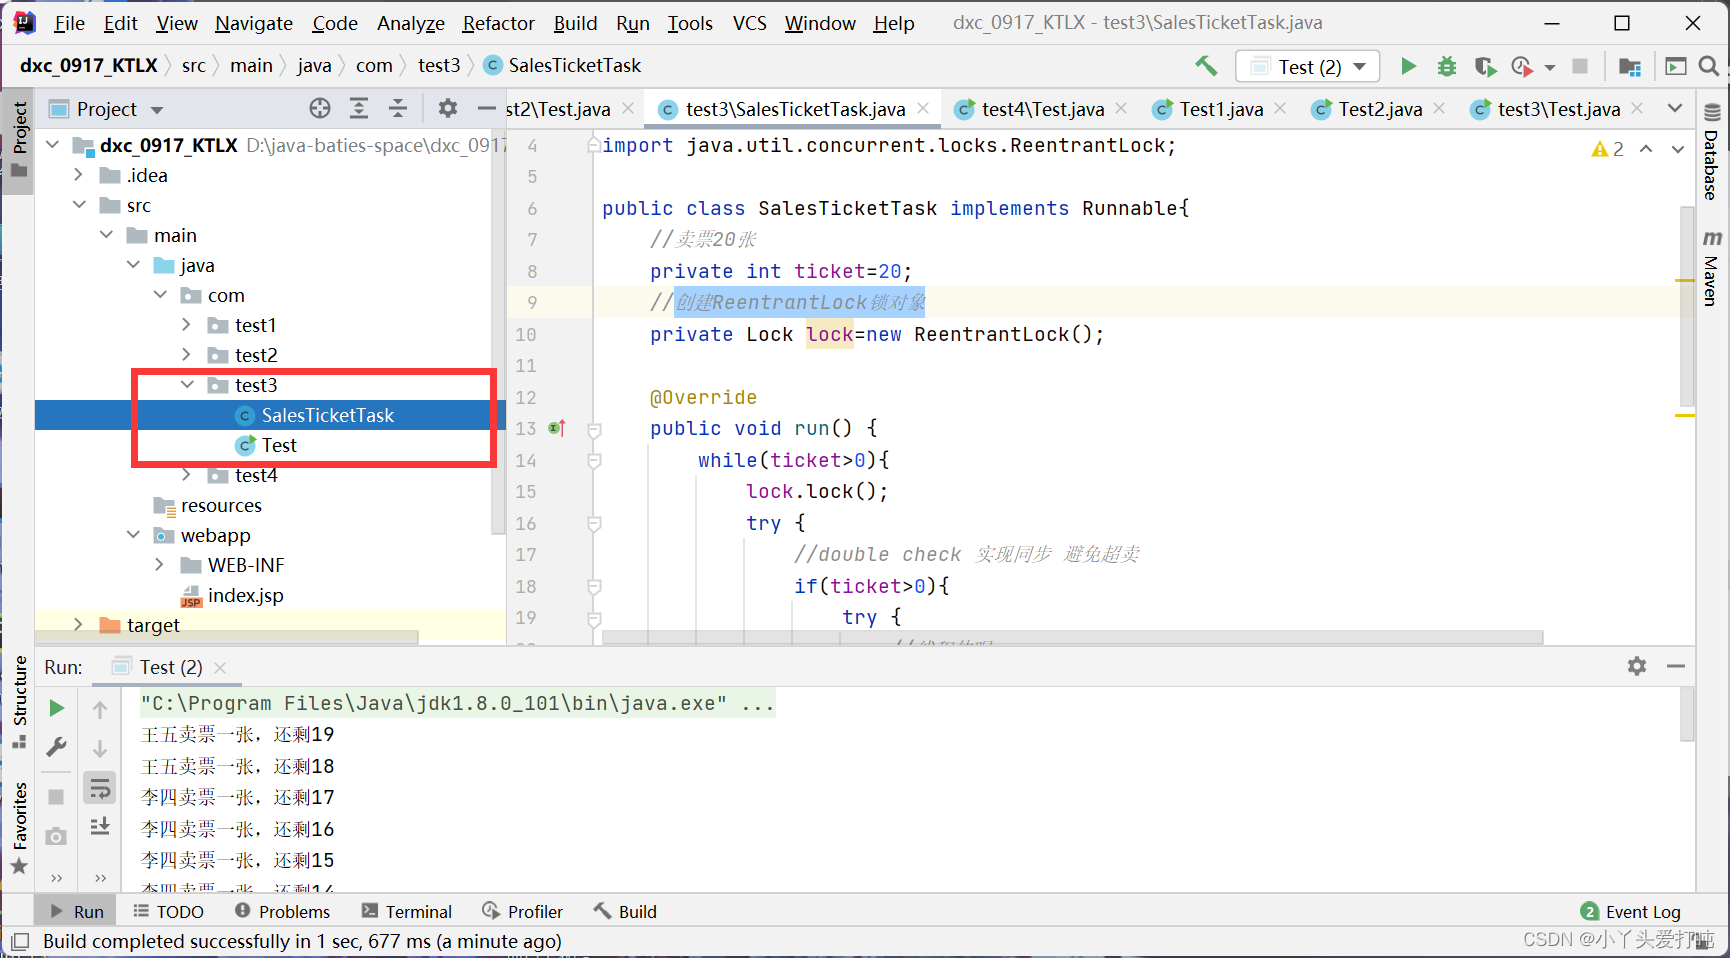Open the Analyze menu
This screenshot has height=958, width=1730.
point(411,23)
